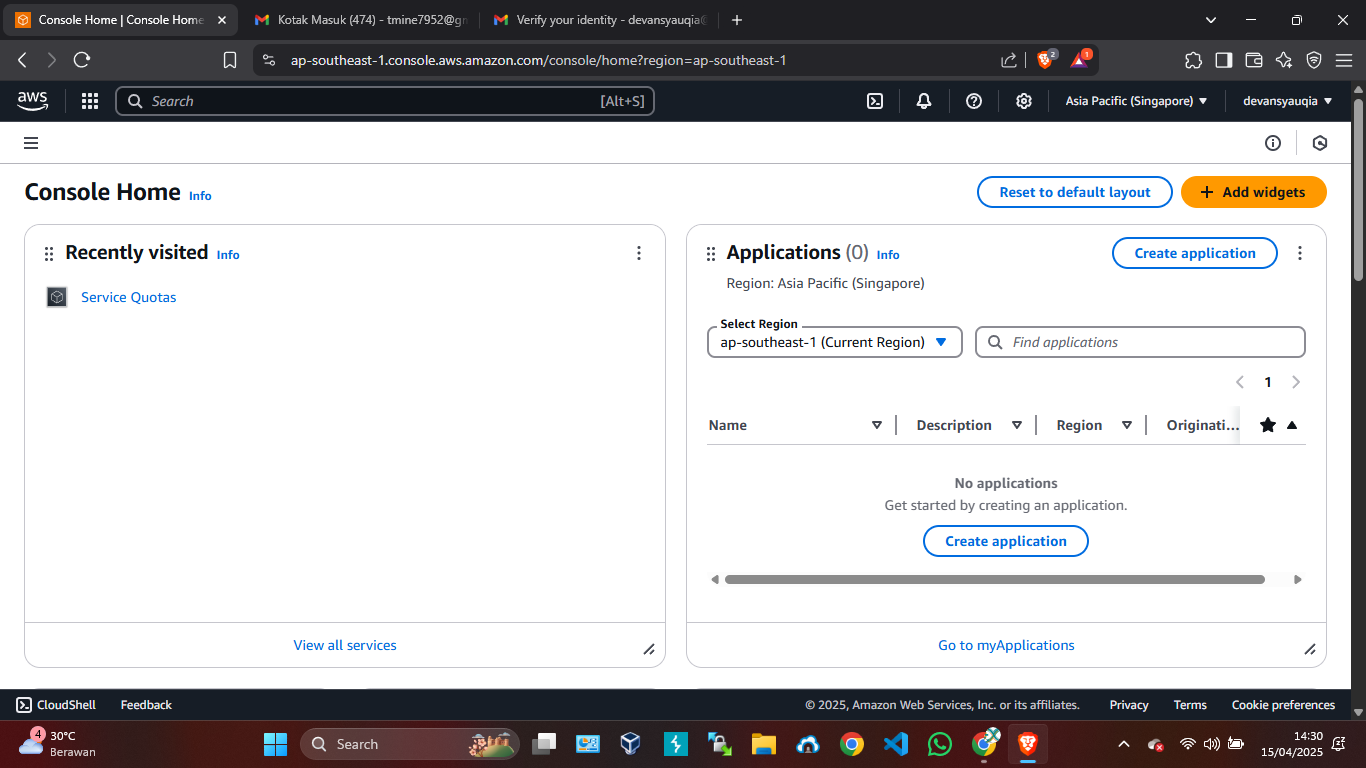Click the page vertical scrollbar
The image size is (1366, 768).
click(x=1358, y=190)
